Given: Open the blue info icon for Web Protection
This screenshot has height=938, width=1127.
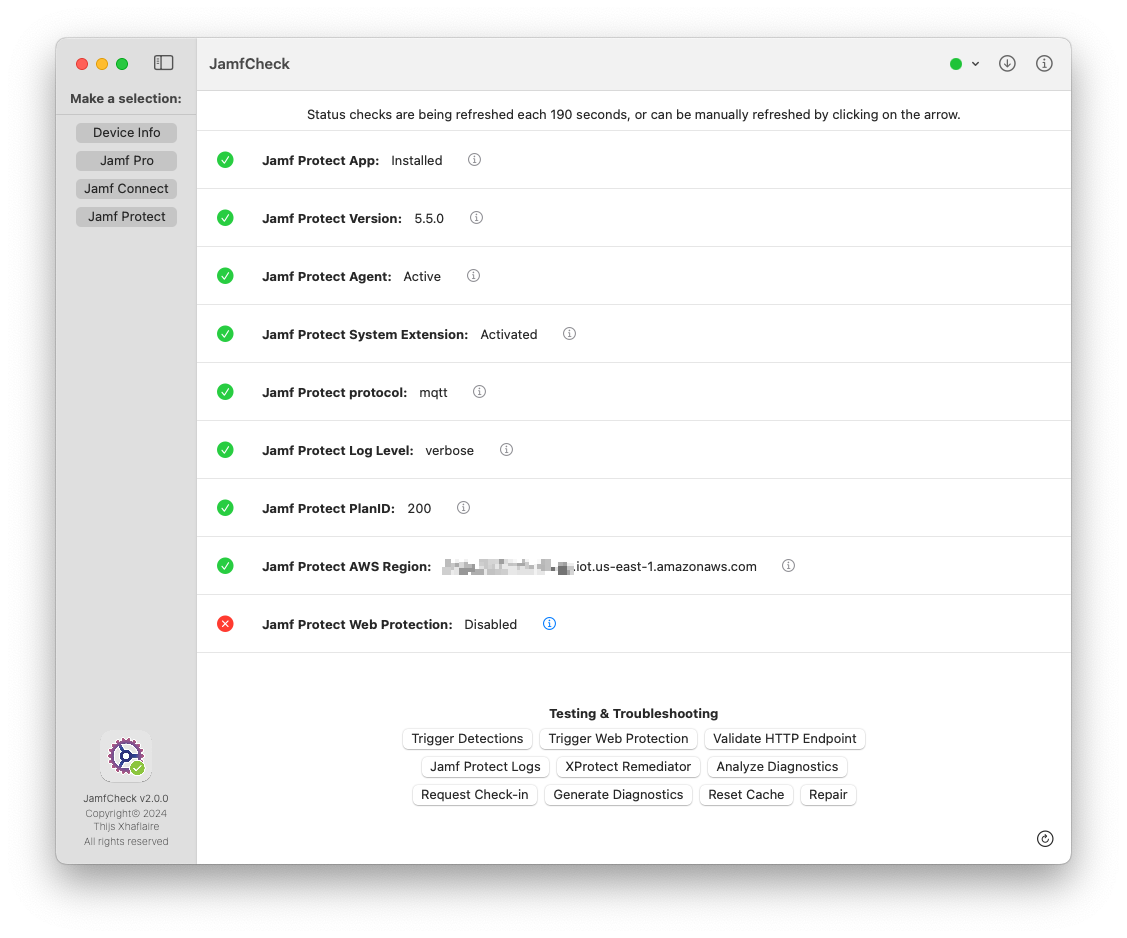Looking at the screenshot, I should 549,624.
